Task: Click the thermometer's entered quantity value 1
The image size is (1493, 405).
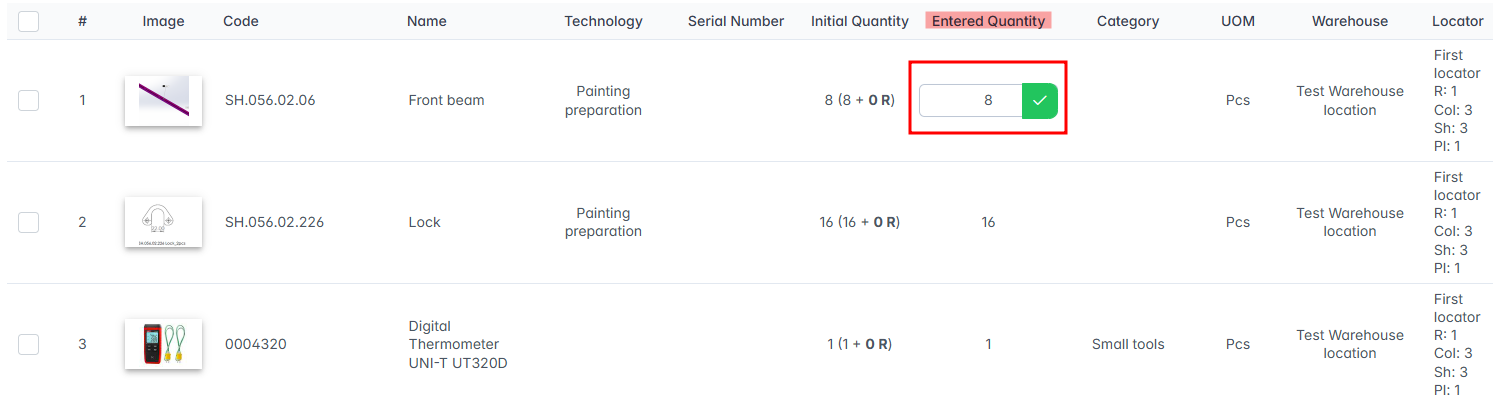Action: 988,344
